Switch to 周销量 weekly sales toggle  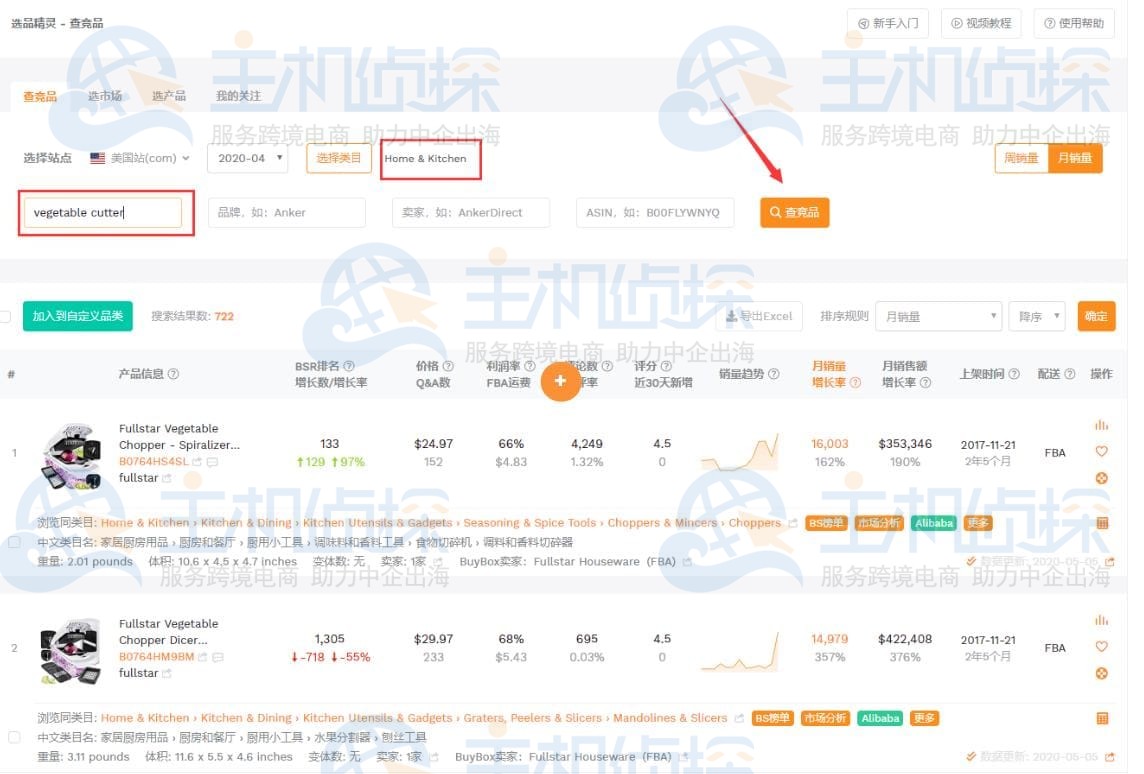point(1021,158)
